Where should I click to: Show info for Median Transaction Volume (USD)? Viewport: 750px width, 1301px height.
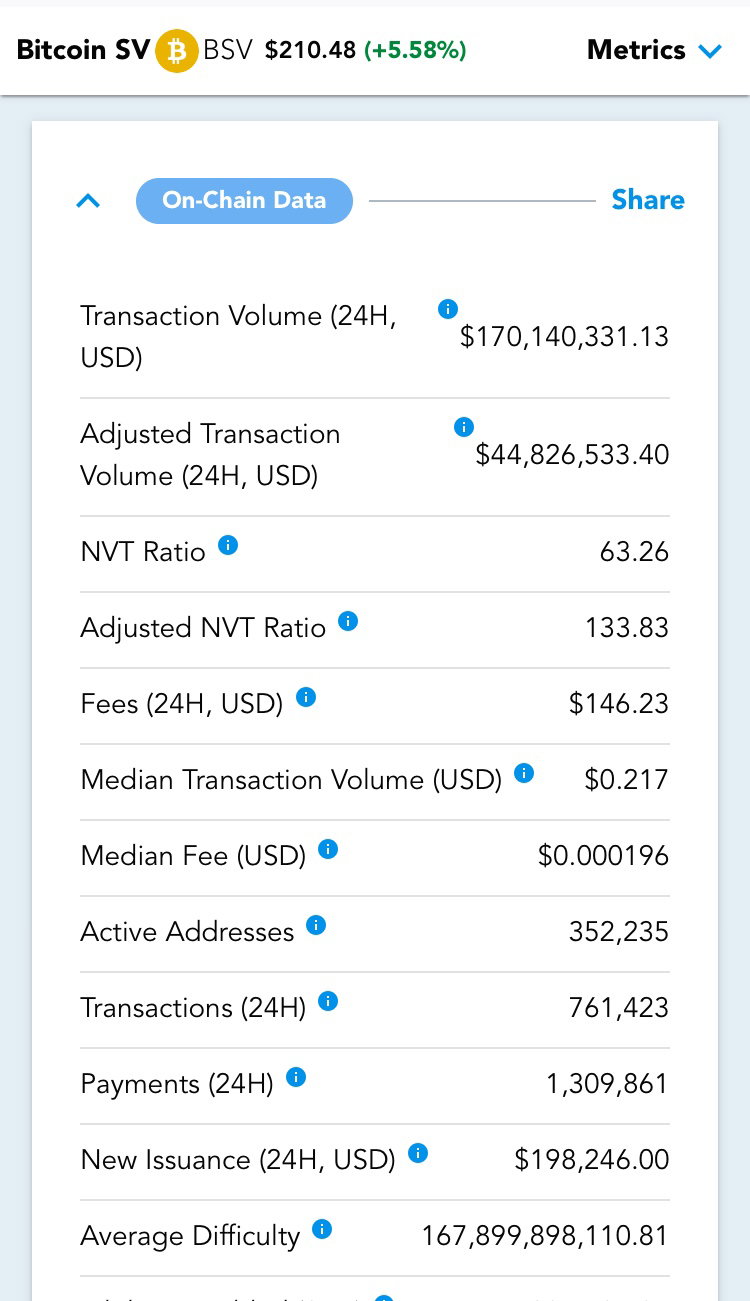click(524, 773)
